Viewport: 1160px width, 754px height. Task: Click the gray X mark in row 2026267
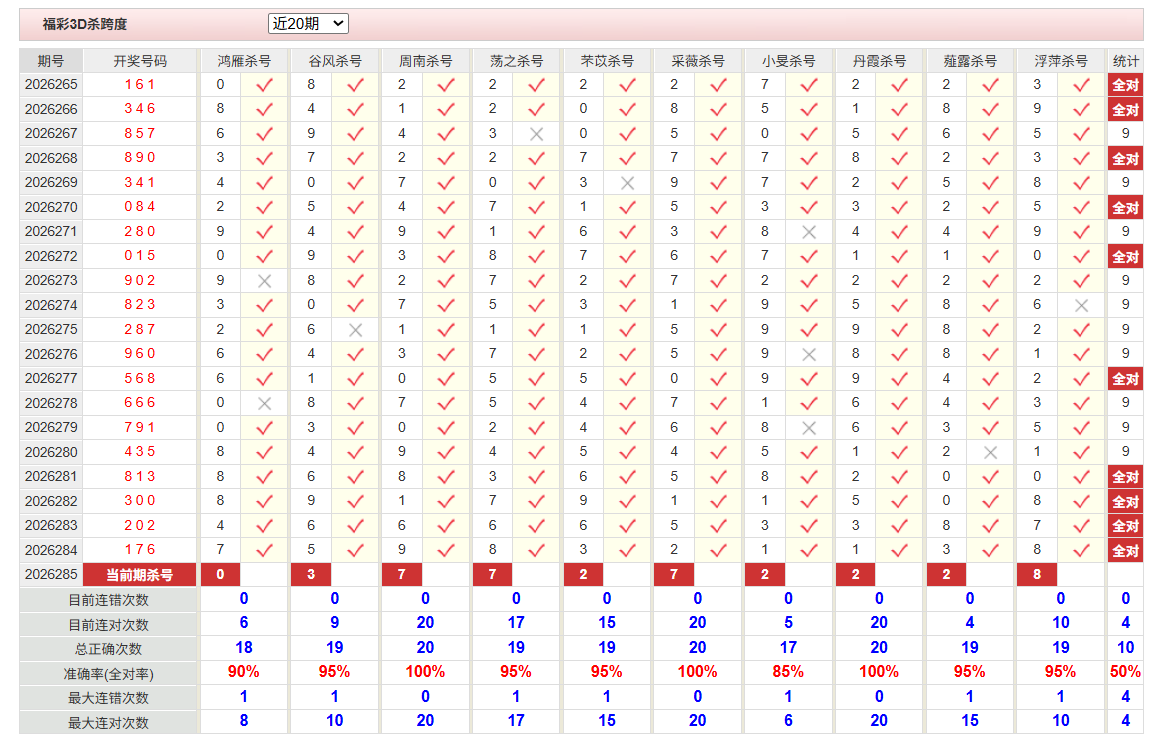pyautogui.click(x=536, y=134)
